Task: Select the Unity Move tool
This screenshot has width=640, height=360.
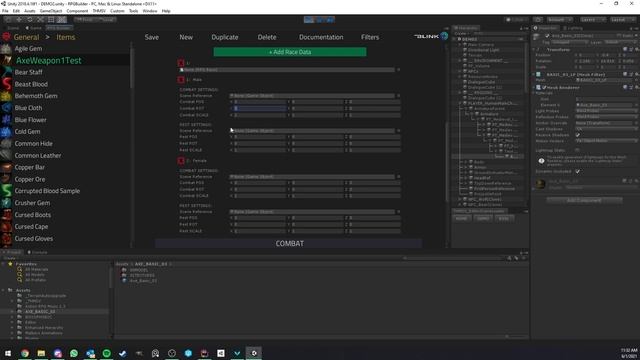Action: pos(19,19)
